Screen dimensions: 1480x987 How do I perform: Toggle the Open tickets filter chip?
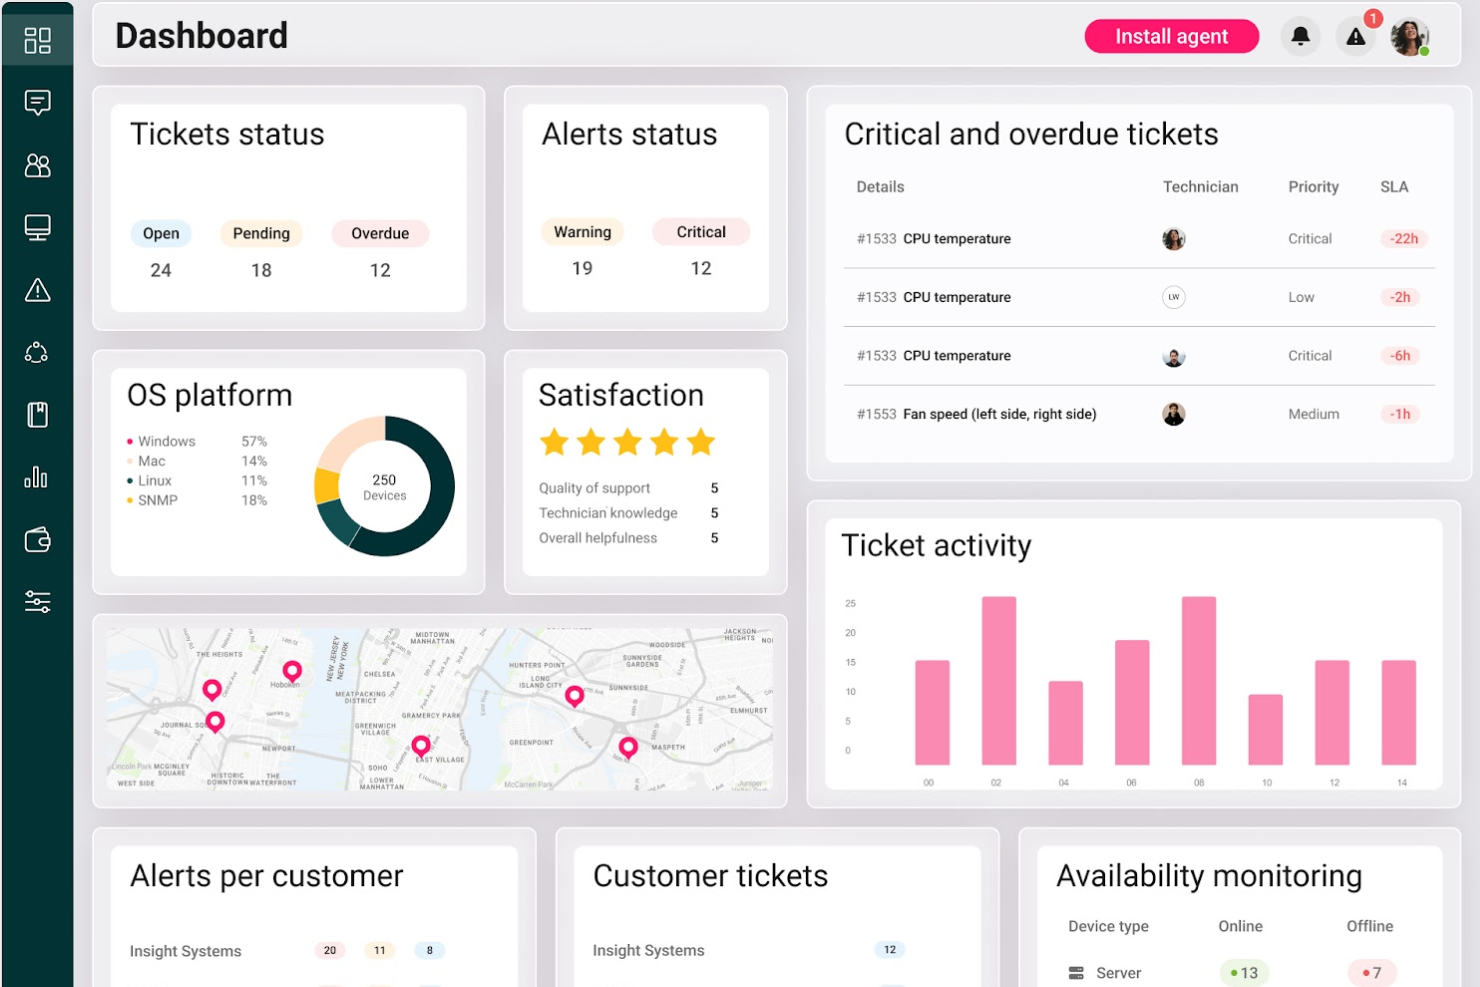point(161,233)
